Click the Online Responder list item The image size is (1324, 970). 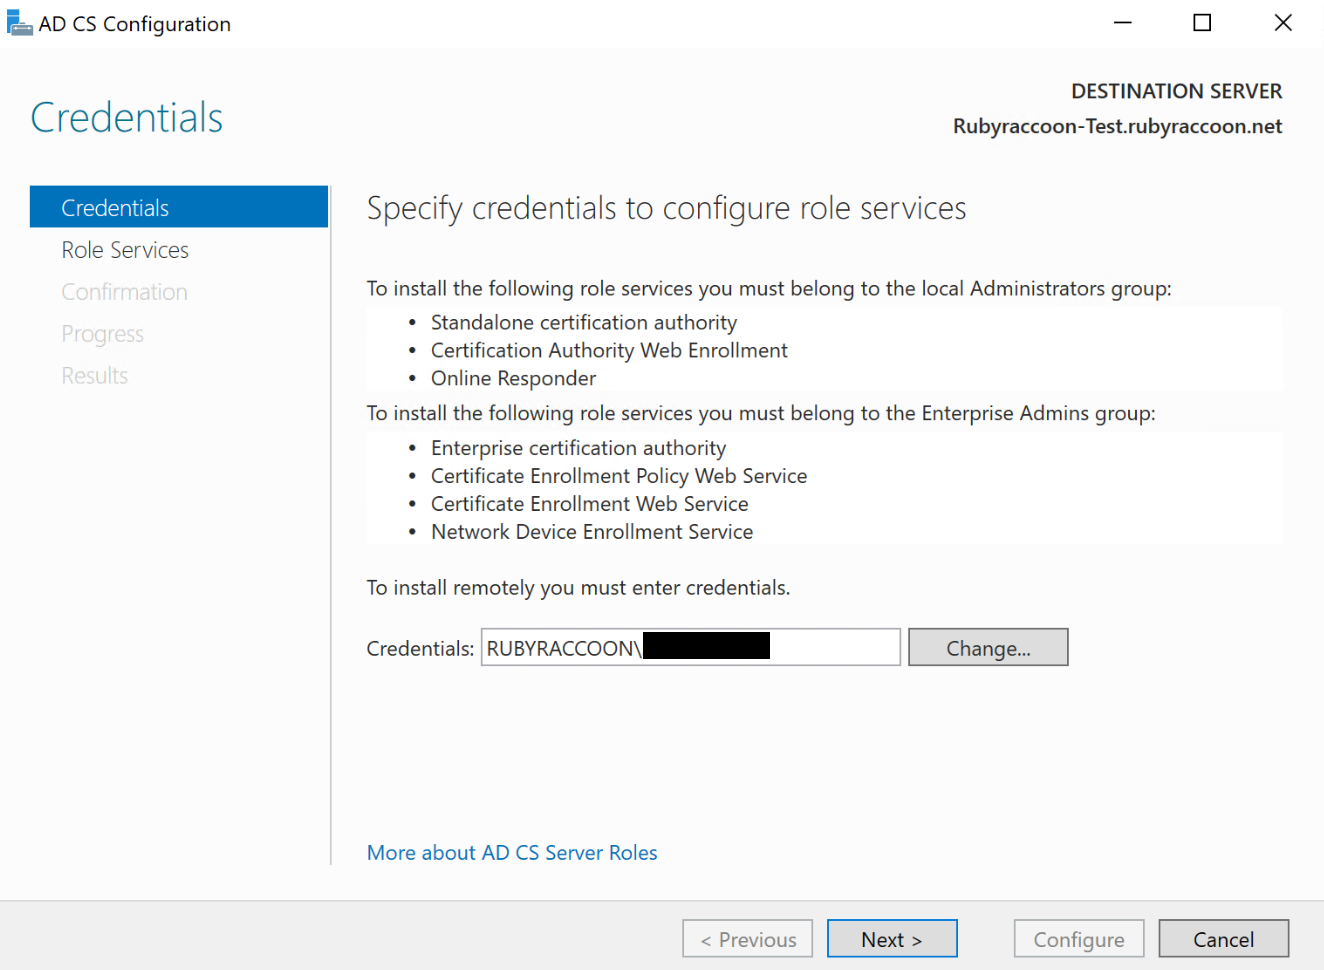click(513, 379)
